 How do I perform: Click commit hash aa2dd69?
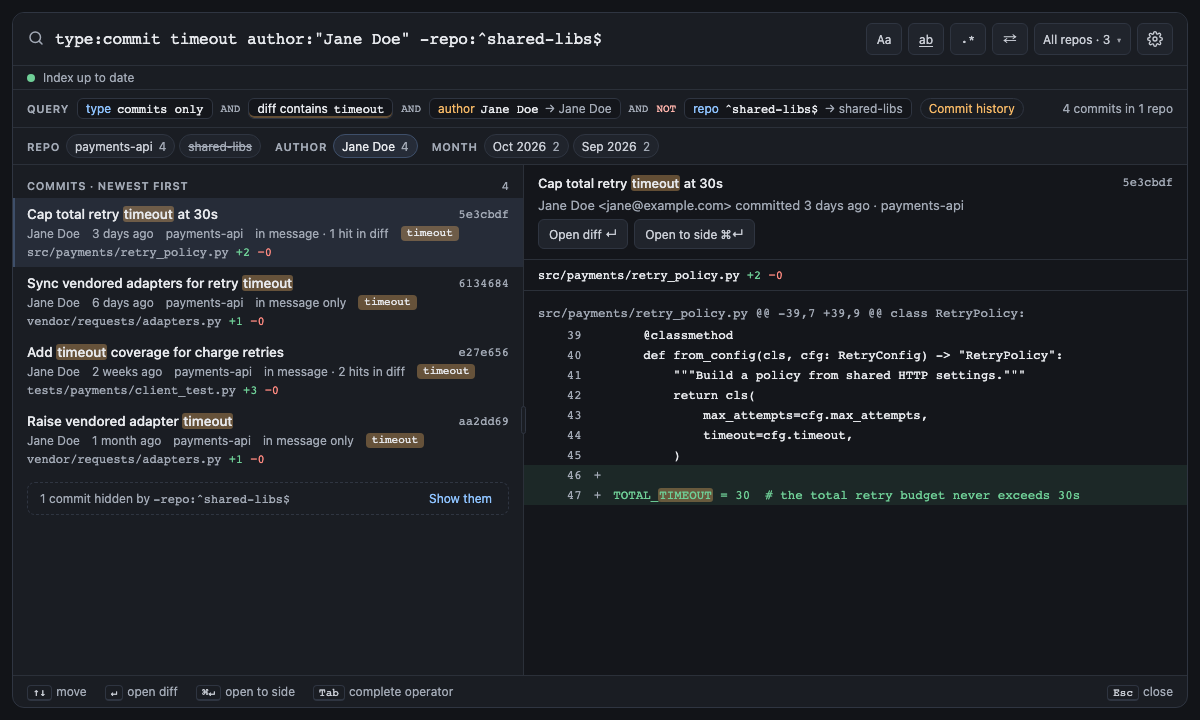[x=483, y=422]
